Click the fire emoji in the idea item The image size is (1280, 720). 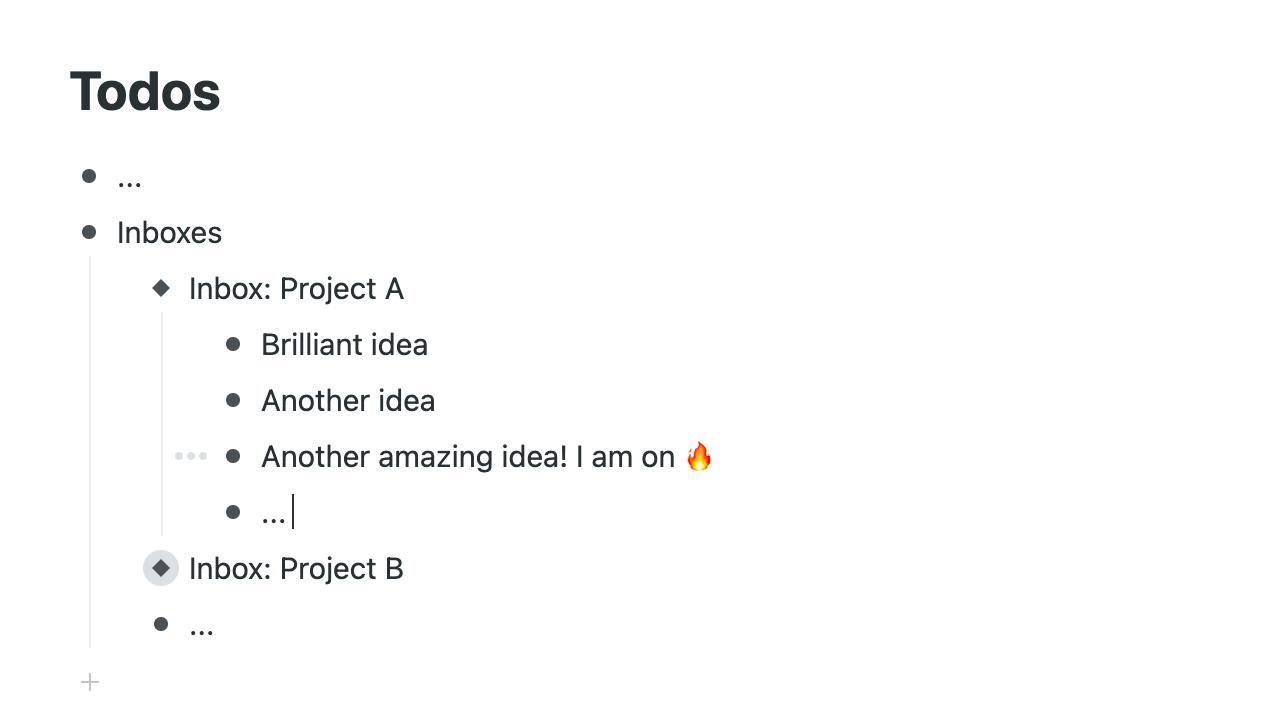699,457
